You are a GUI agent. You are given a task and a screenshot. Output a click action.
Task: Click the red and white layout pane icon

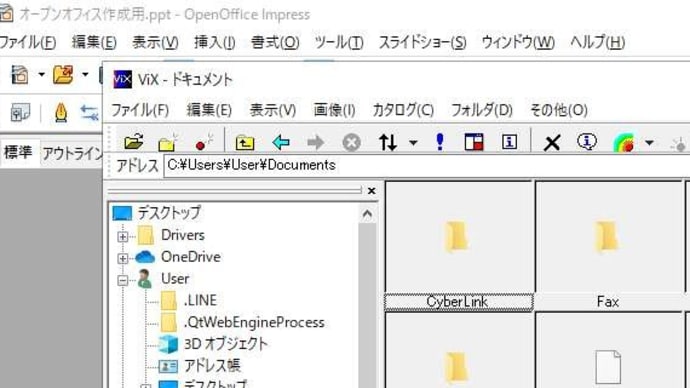point(474,142)
